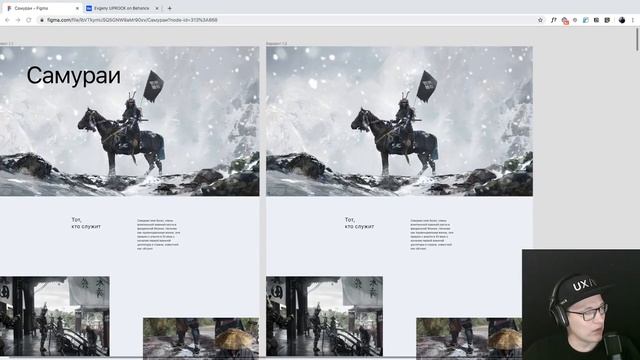Go back in browser history

[x=7, y=20]
